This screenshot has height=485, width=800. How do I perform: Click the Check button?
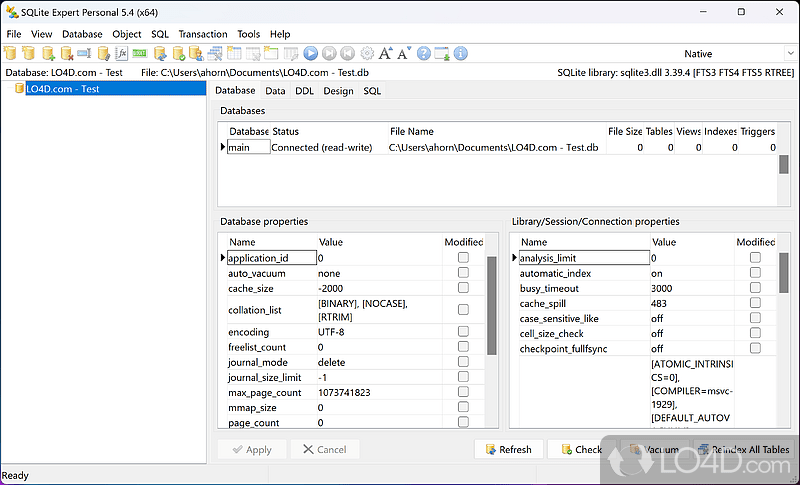582,449
